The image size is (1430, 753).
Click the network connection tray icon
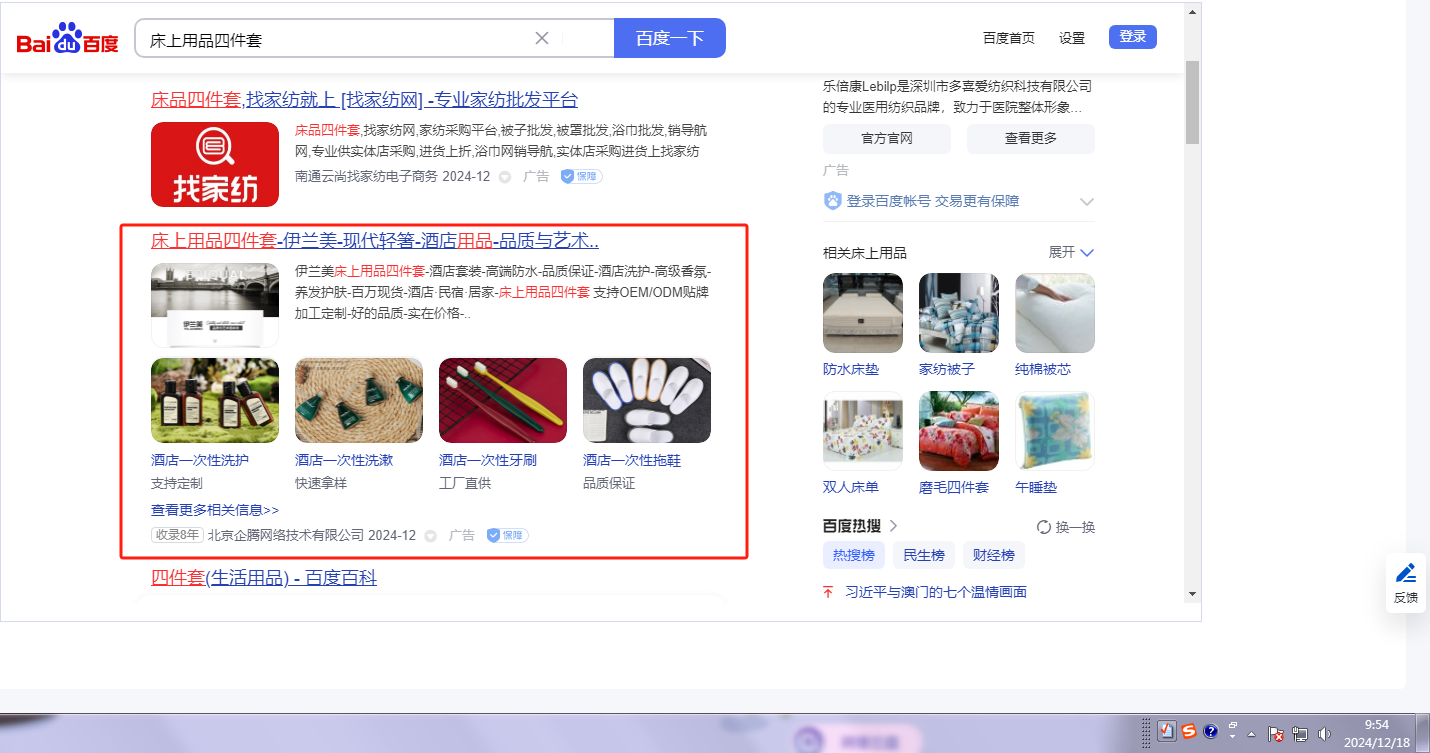(x=1300, y=733)
